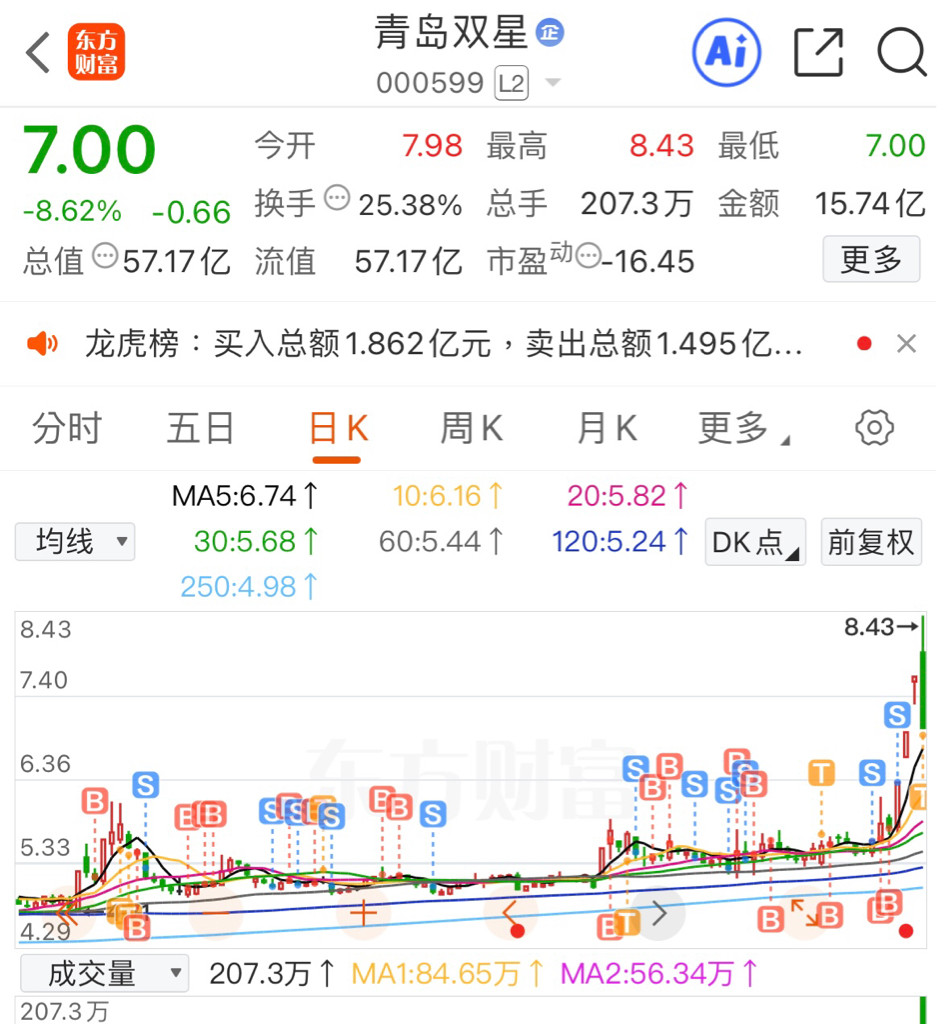937x1024 pixels.
Task: Switch to the 分时 tab
Action: (x=67, y=428)
